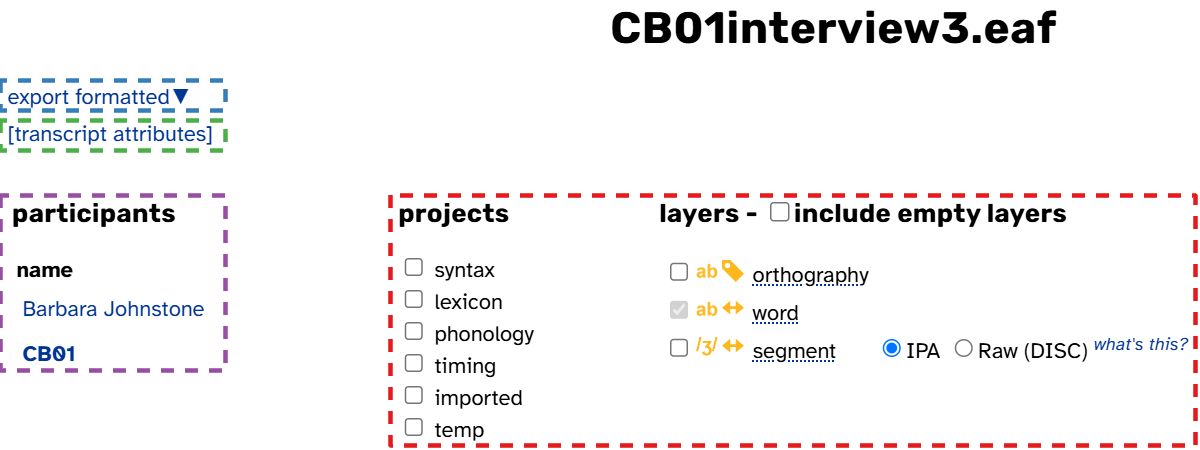The image size is (1200, 450).
Task: Open the transcript attributes link
Action: point(110,133)
